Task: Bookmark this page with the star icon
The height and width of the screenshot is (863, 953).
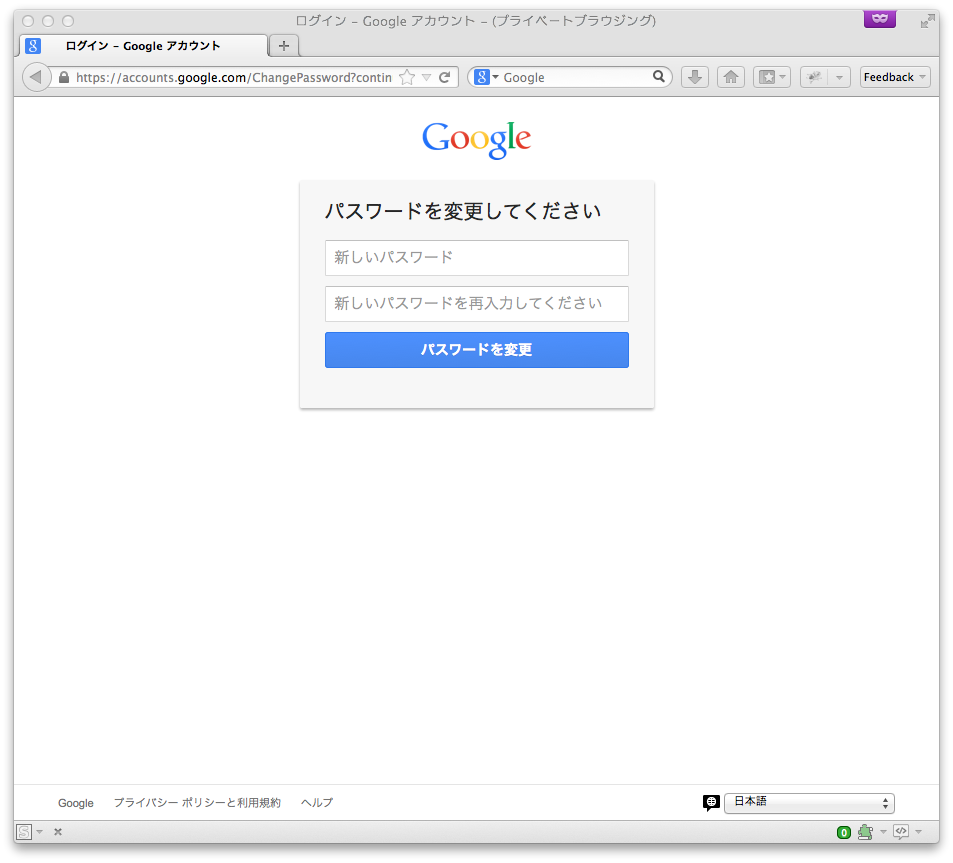Action: 407,77
